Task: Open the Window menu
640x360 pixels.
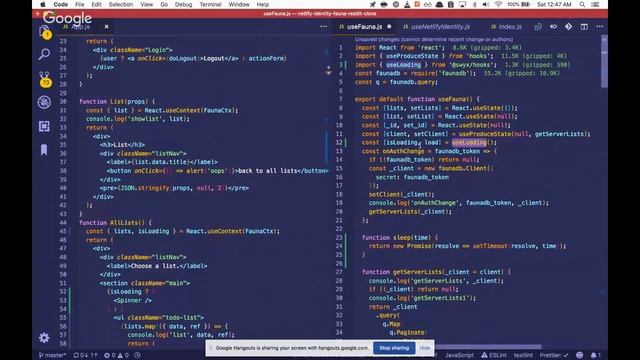Action: click(x=239, y=4)
